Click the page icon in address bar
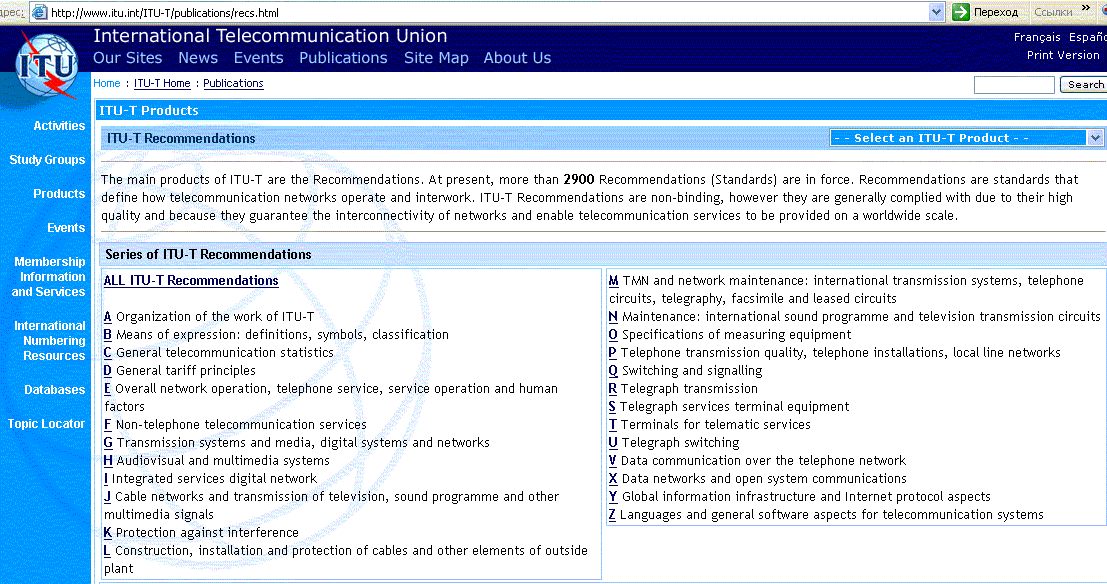The height and width of the screenshot is (584, 1107). [40, 12]
